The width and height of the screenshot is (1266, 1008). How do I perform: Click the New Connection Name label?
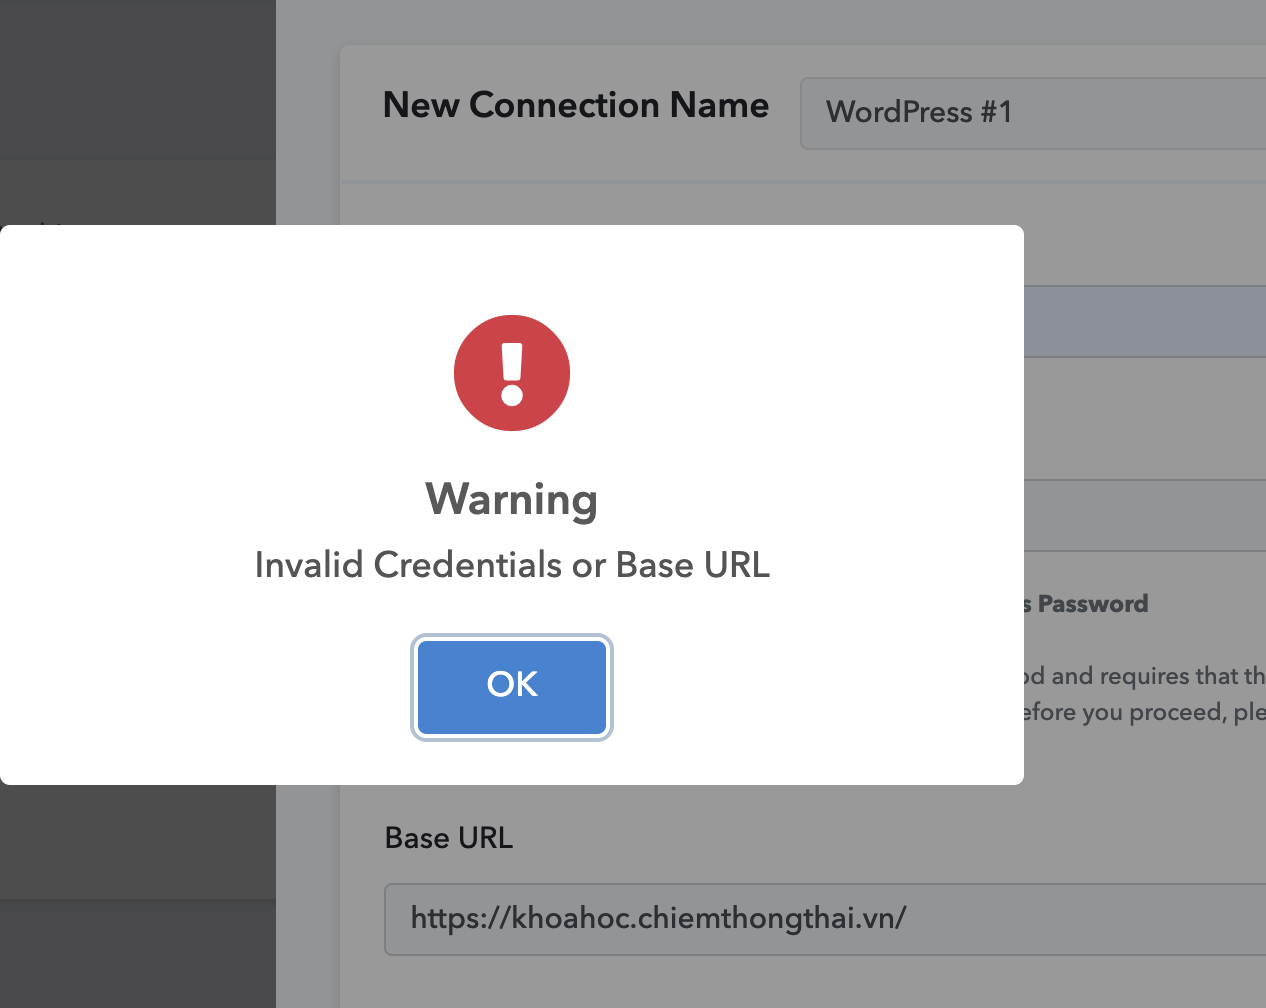point(576,105)
